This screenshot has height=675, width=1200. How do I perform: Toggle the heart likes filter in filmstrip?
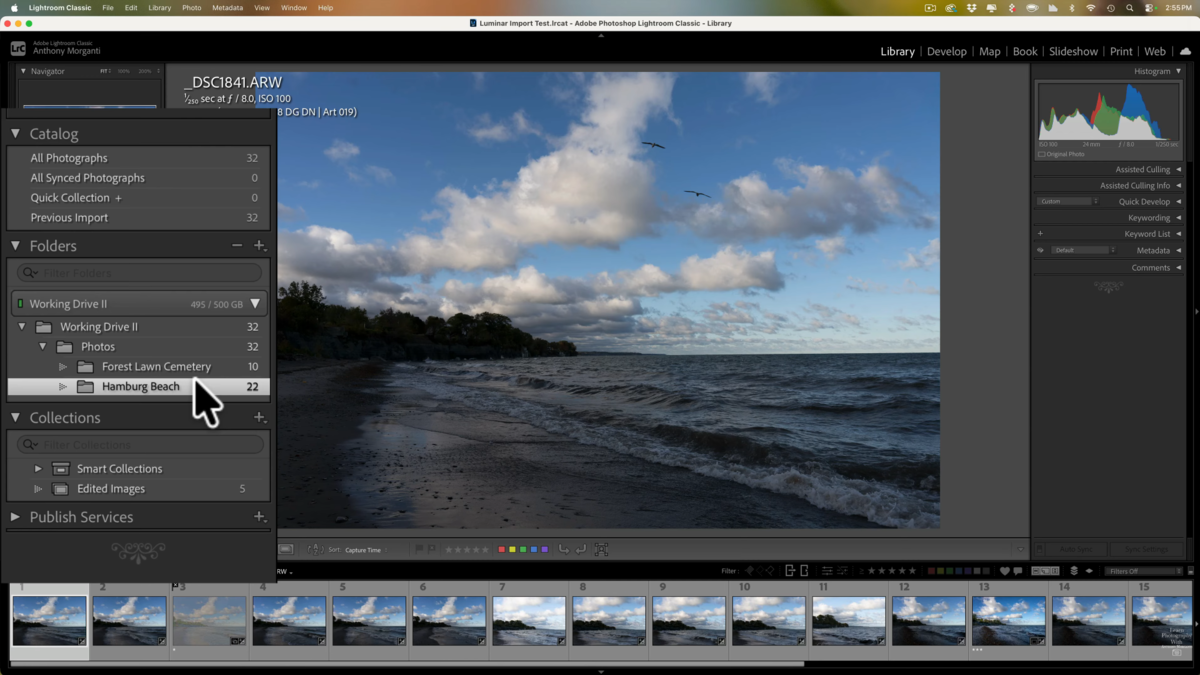[x=1005, y=571]
